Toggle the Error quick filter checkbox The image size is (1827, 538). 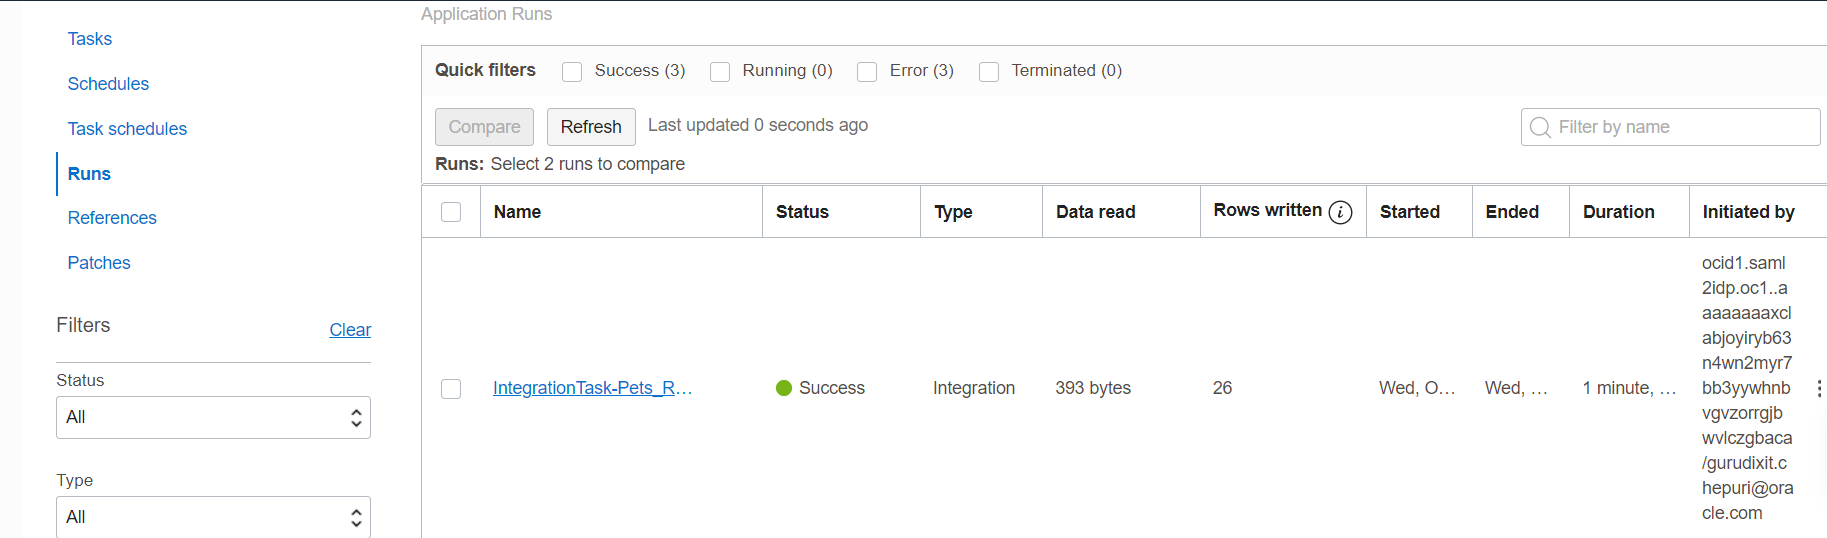click(x=867, y=72)
